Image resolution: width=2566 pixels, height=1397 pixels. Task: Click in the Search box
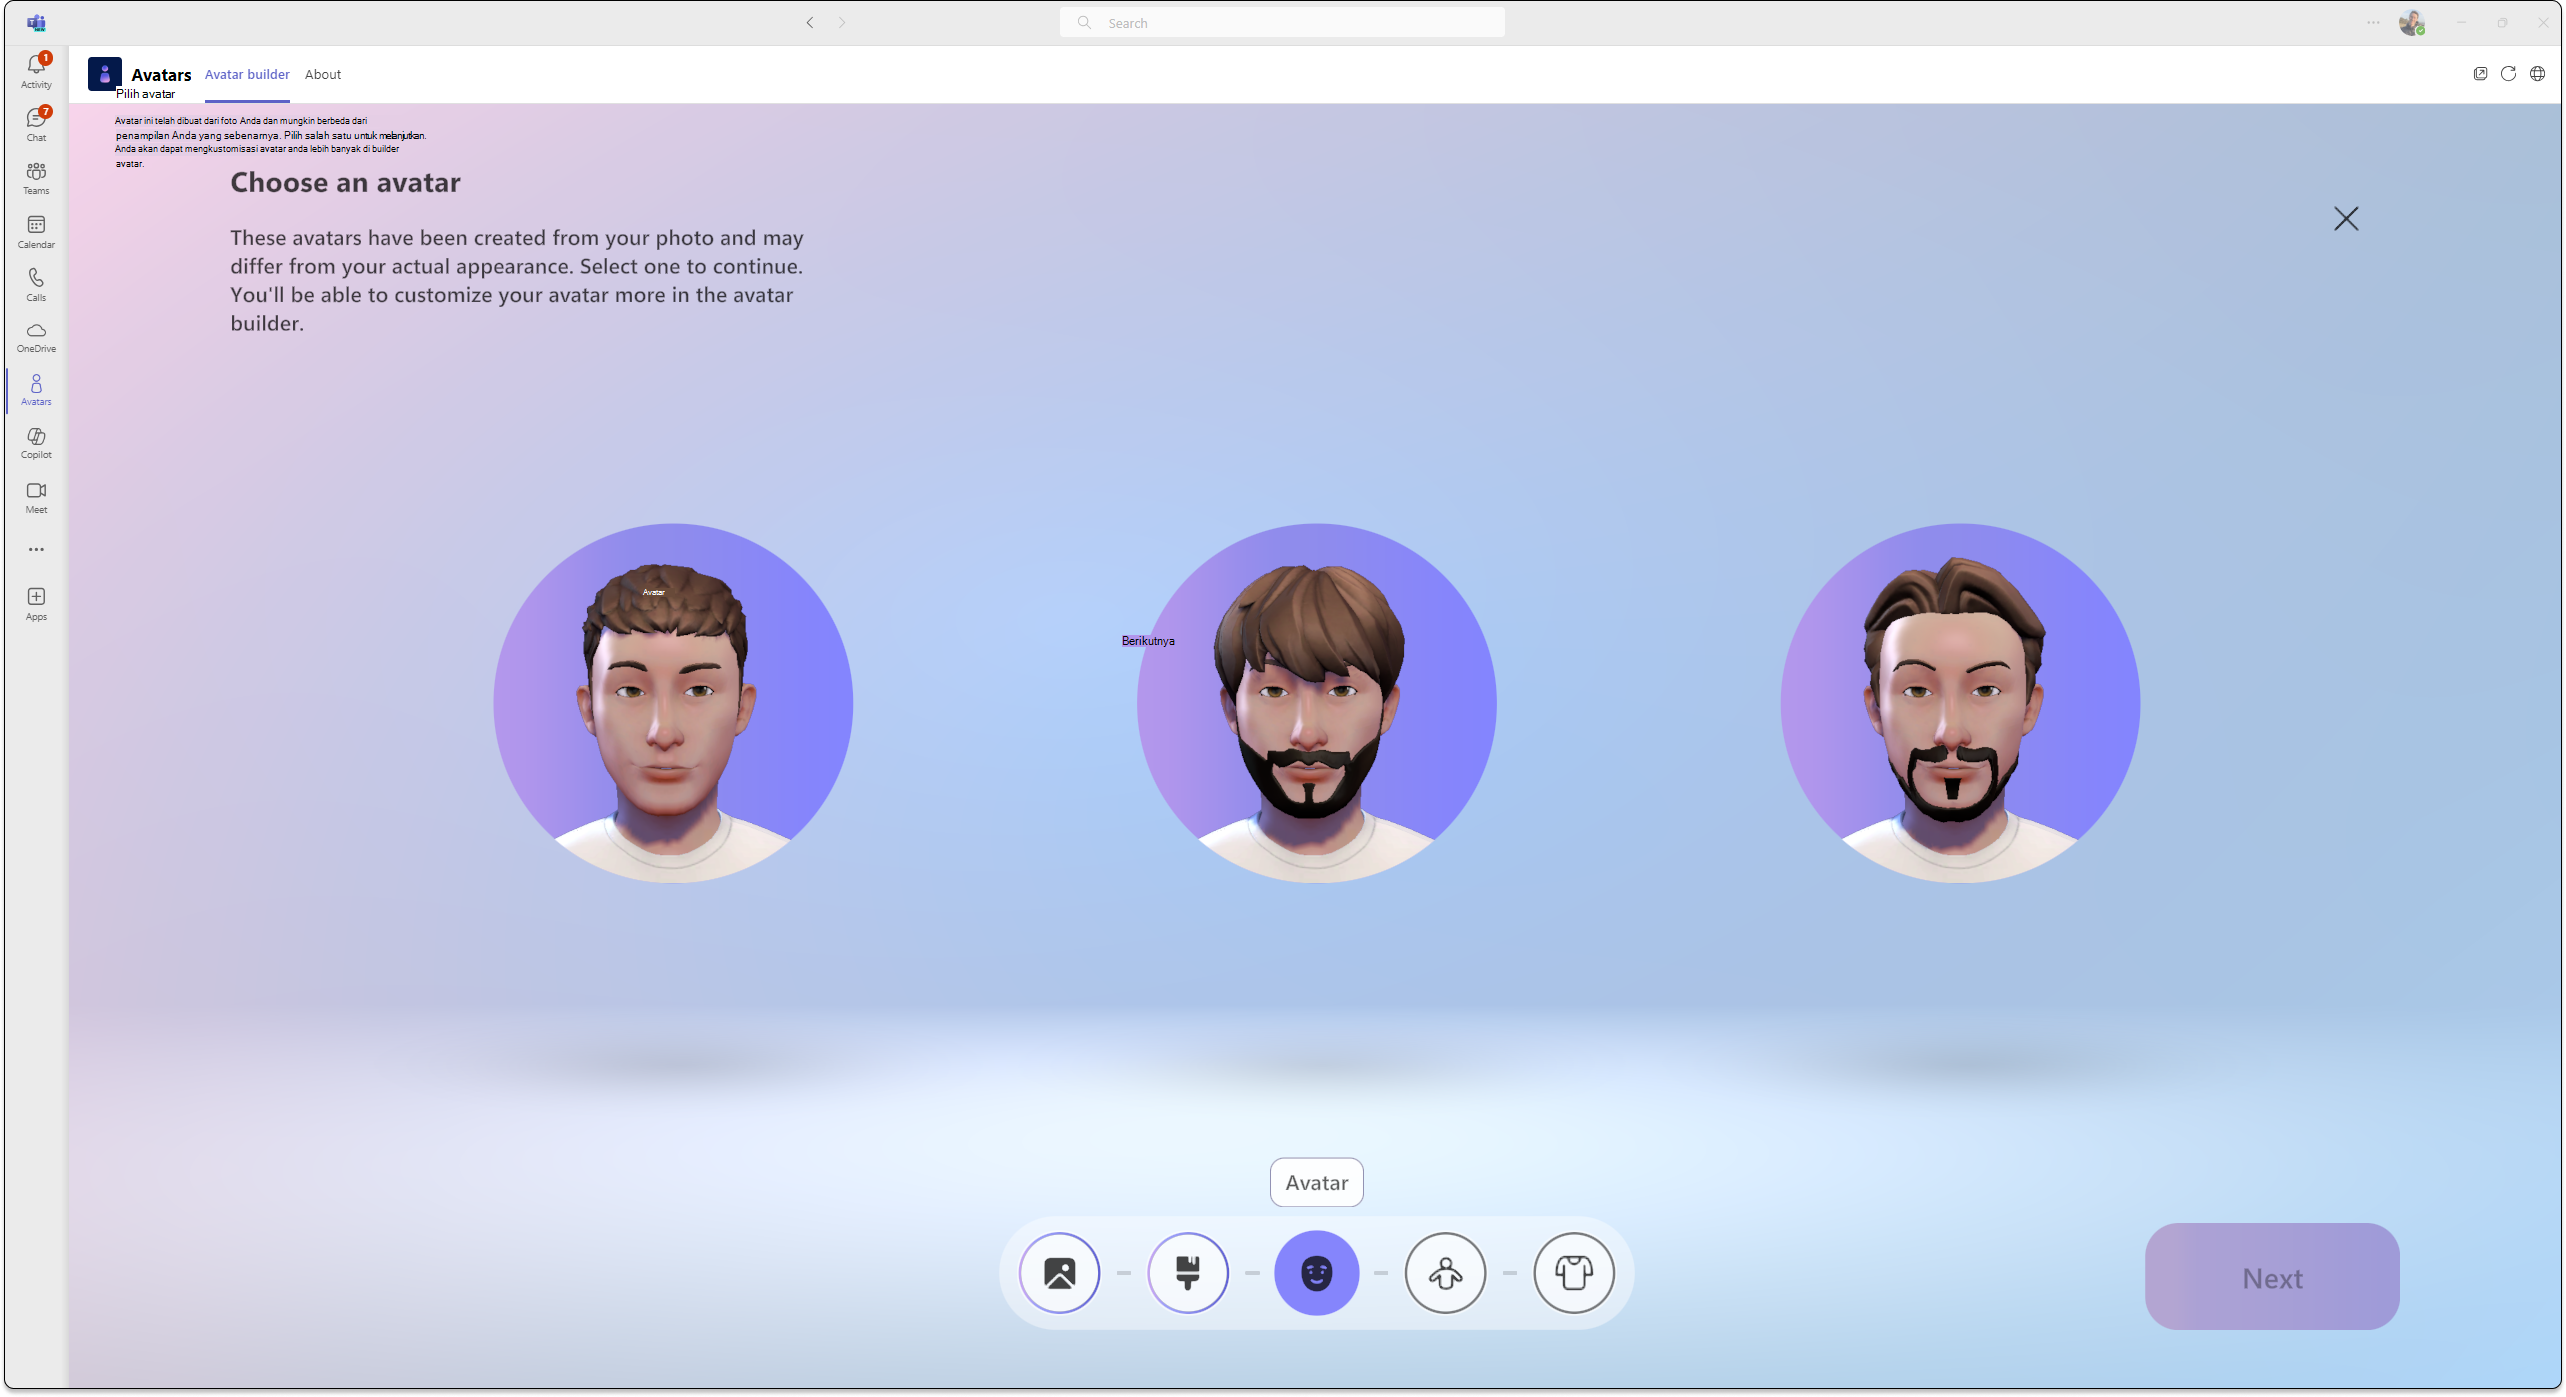(1282, 22)
